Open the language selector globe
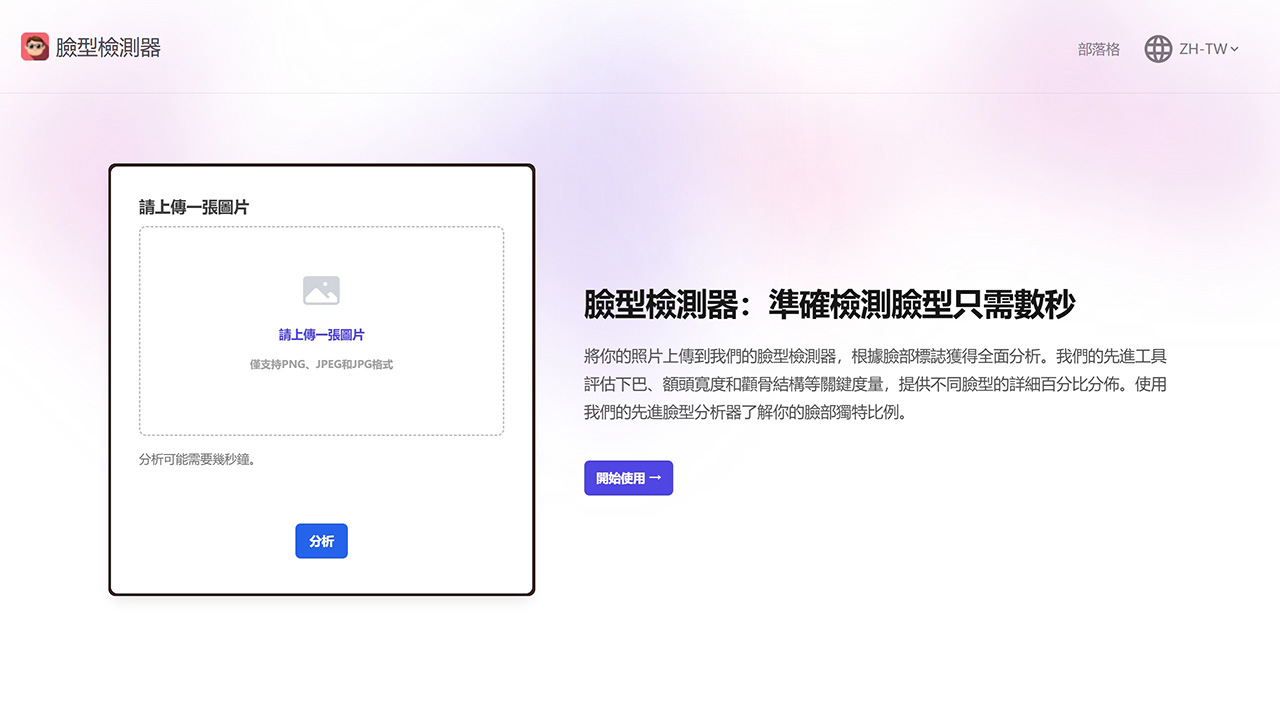This screenshot has height=702, width=1280. coord(1157,48)
